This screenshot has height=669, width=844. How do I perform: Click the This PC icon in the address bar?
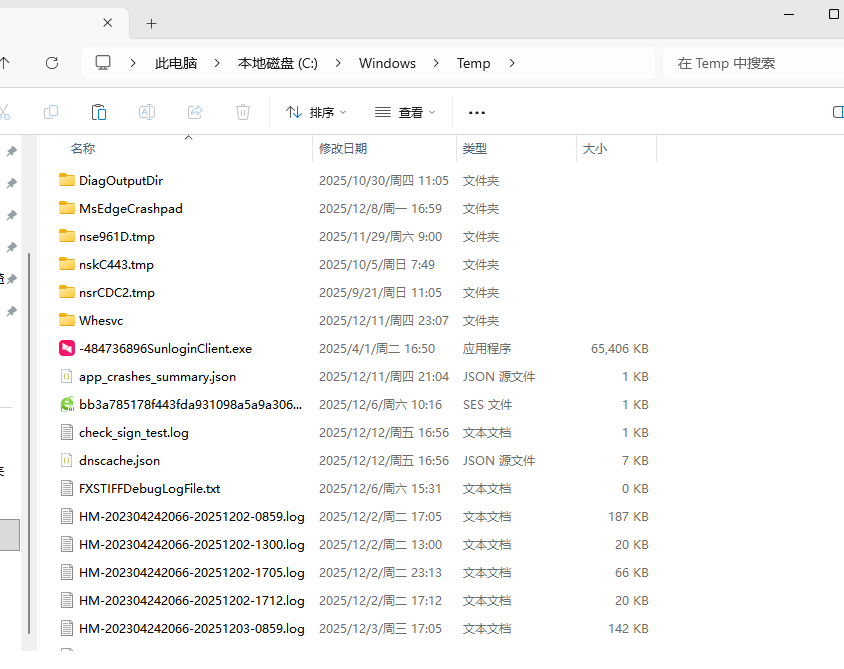point(102,62)
